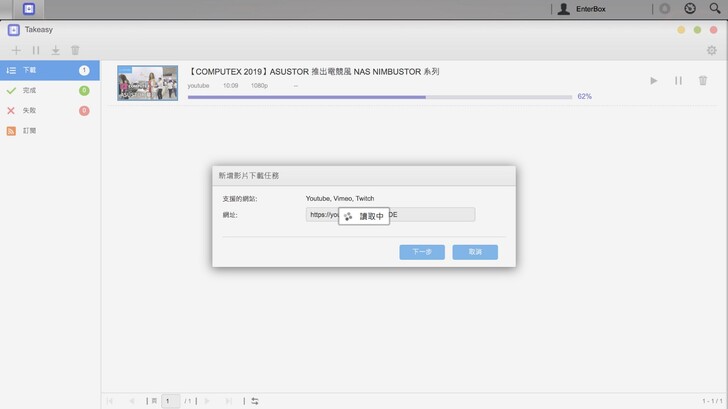Image resolution: width=728 pixels, height=409 pixels.
Task: Go to last page in pagination bar
Action: click(229, 401)
